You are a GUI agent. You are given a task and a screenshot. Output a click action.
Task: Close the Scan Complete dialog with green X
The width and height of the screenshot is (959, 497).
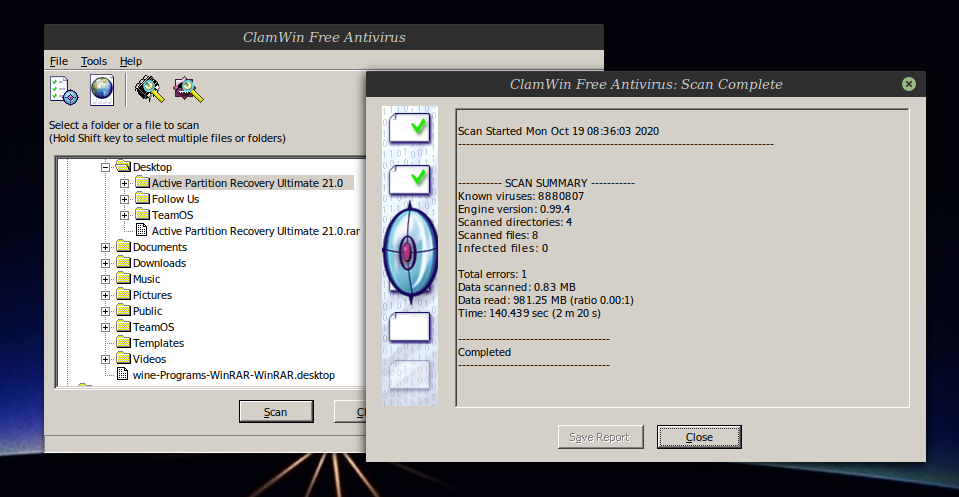pos(909,84)
